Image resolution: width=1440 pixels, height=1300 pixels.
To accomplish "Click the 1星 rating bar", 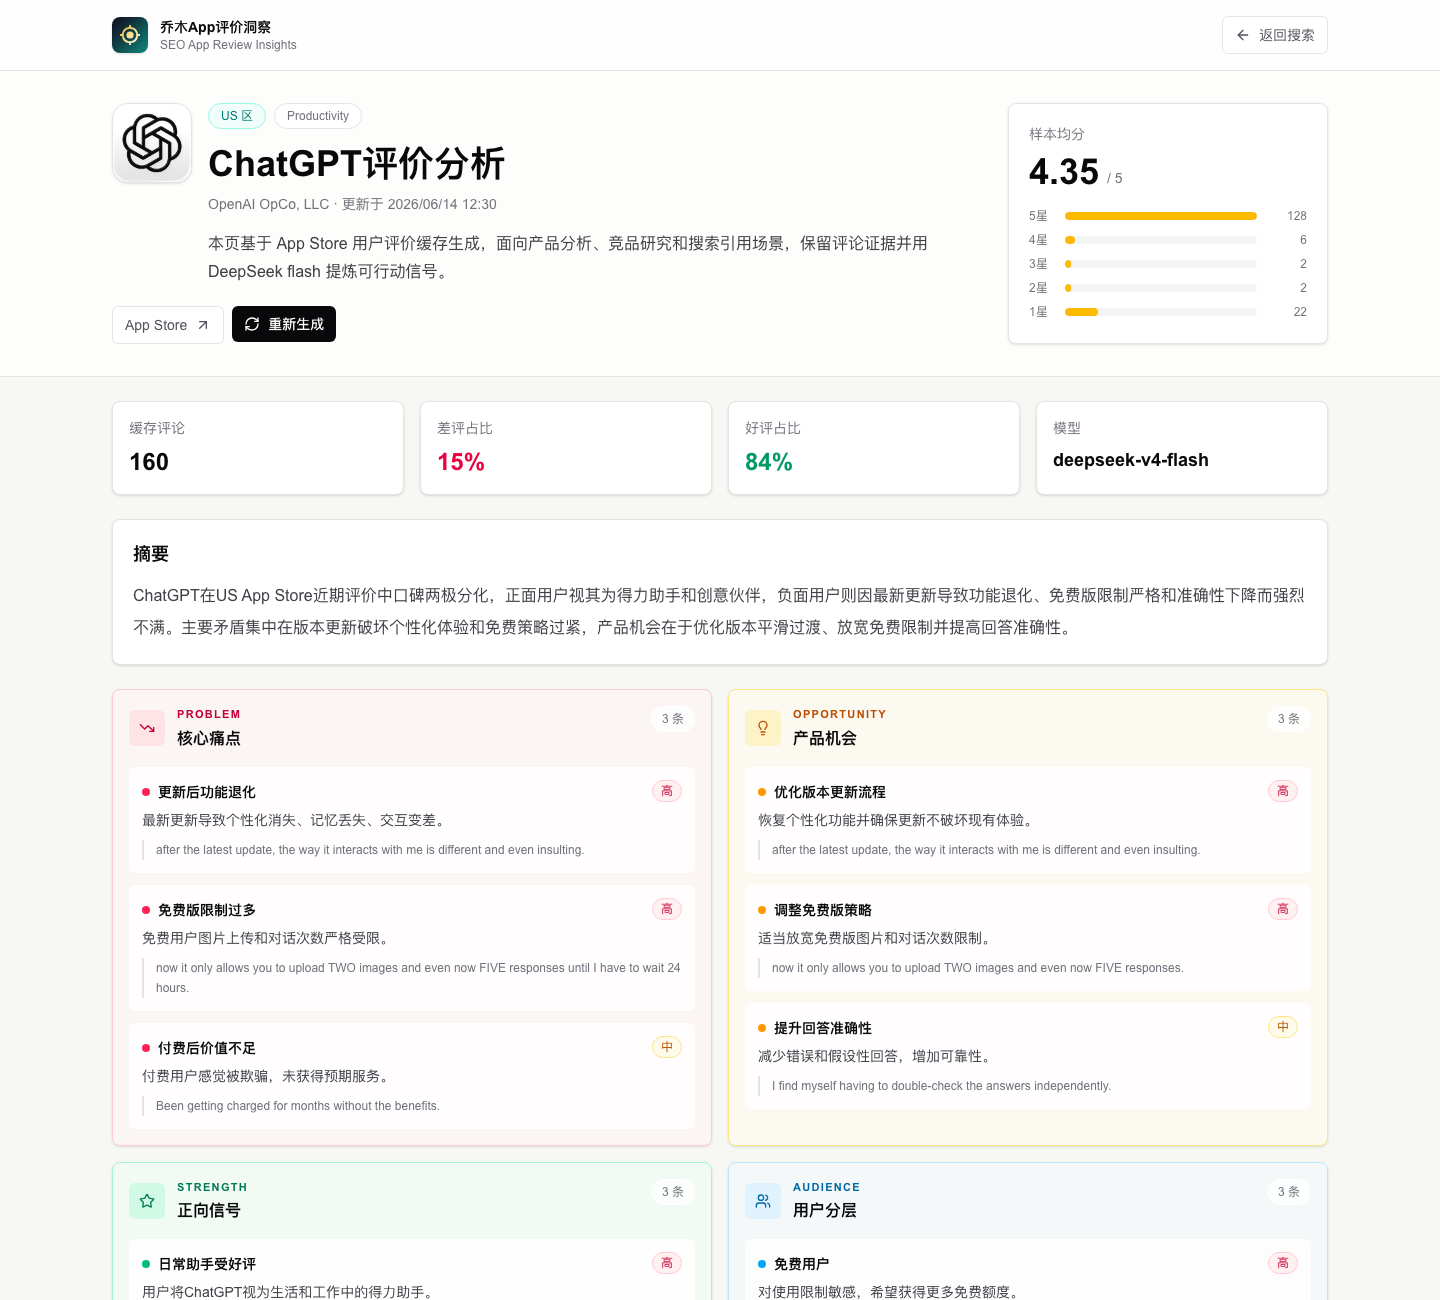I will point(1161,312).
